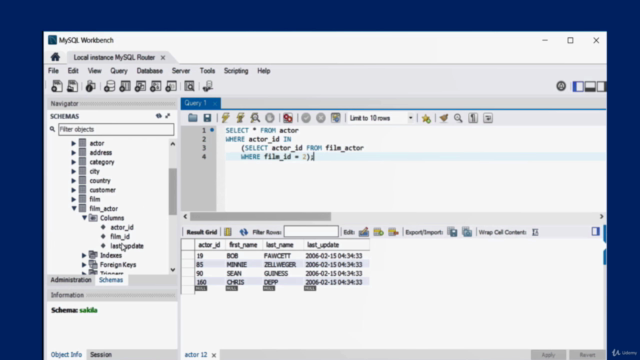Viewport: 640px width, 360px height.
Task: Stop the executing query icon
Action: [270, 118]
